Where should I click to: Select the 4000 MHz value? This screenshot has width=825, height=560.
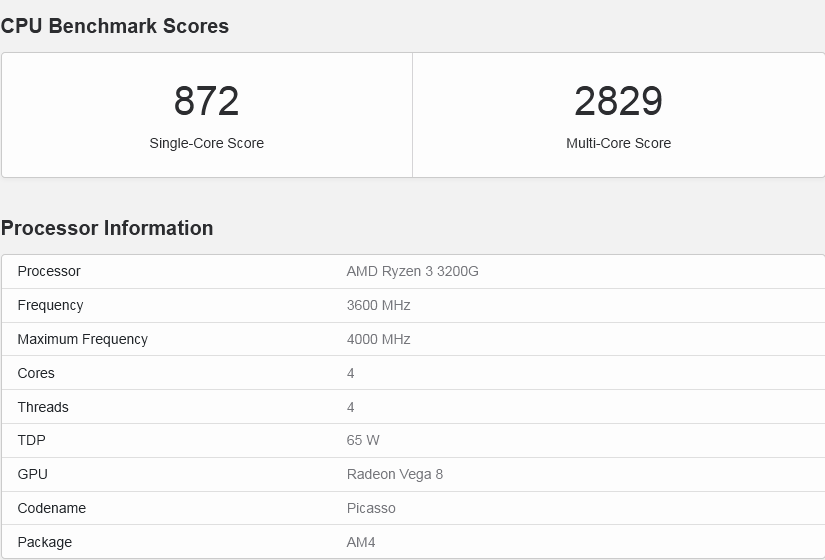378,339
